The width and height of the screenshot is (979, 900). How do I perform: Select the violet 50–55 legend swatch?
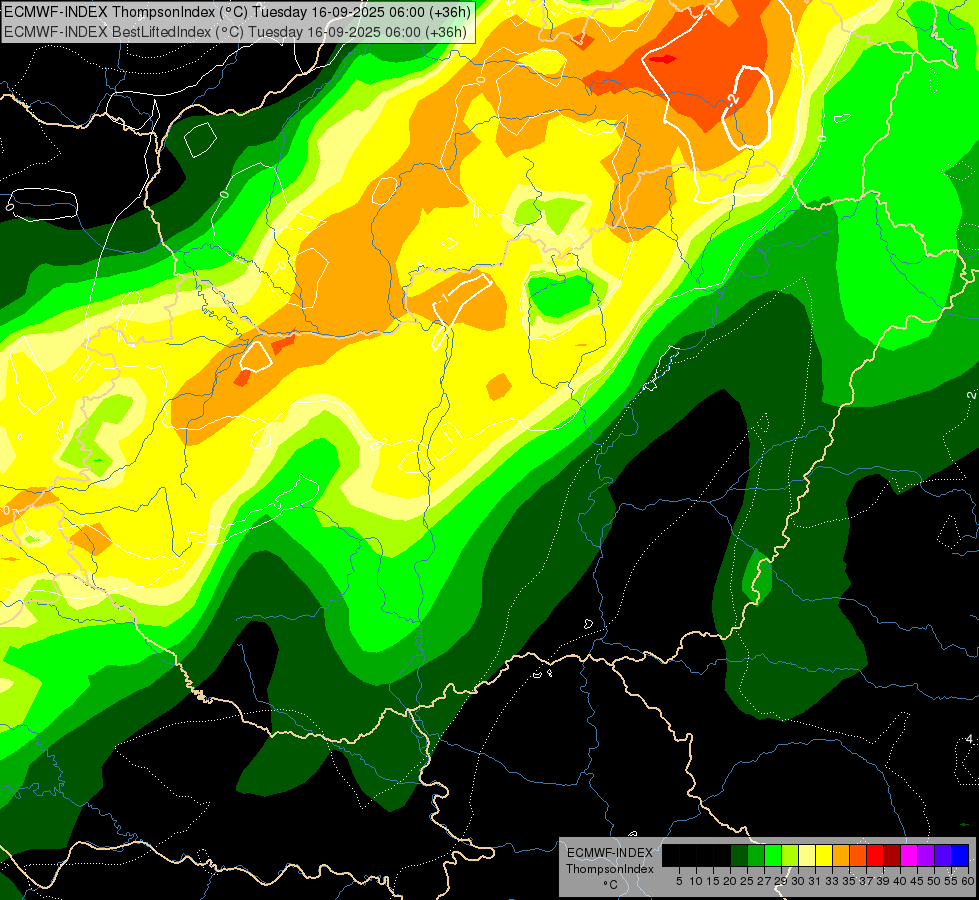[943, 855]
